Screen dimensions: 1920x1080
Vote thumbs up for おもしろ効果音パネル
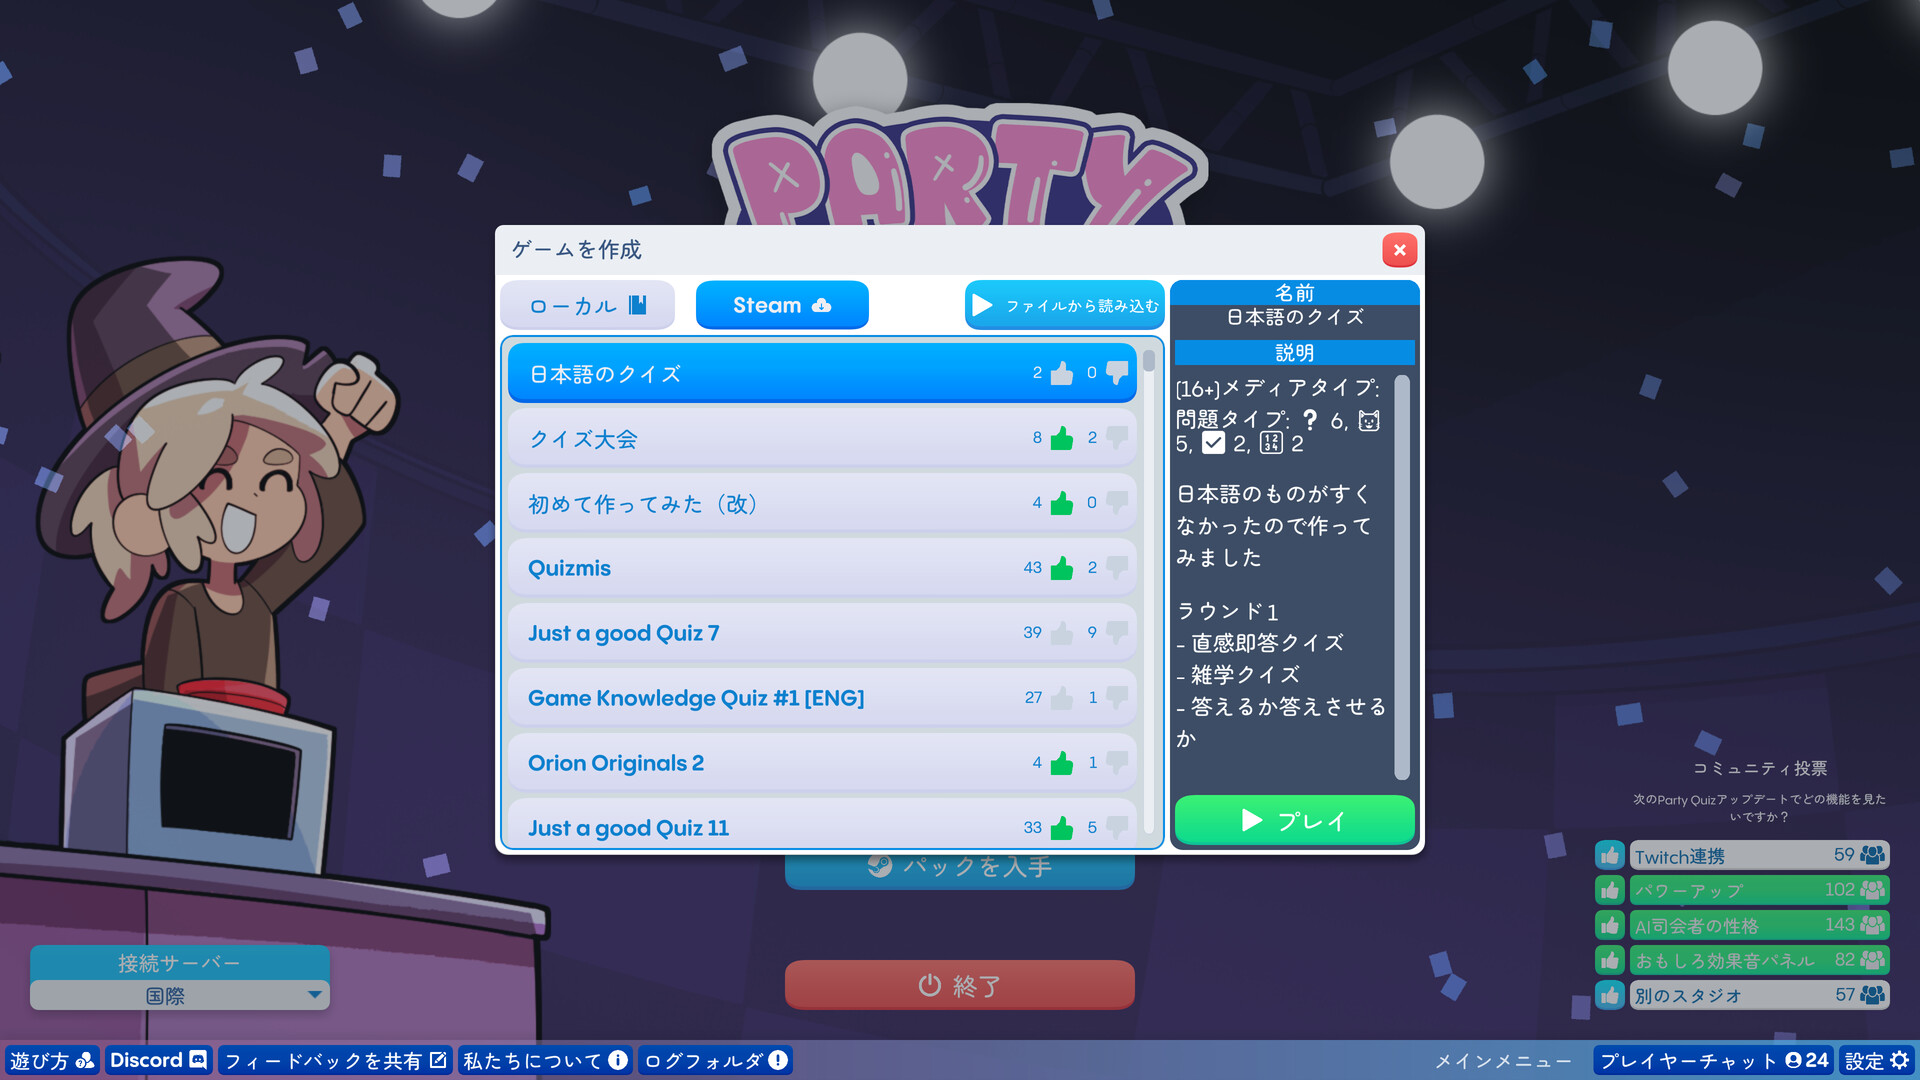[x=1610, y=961]
